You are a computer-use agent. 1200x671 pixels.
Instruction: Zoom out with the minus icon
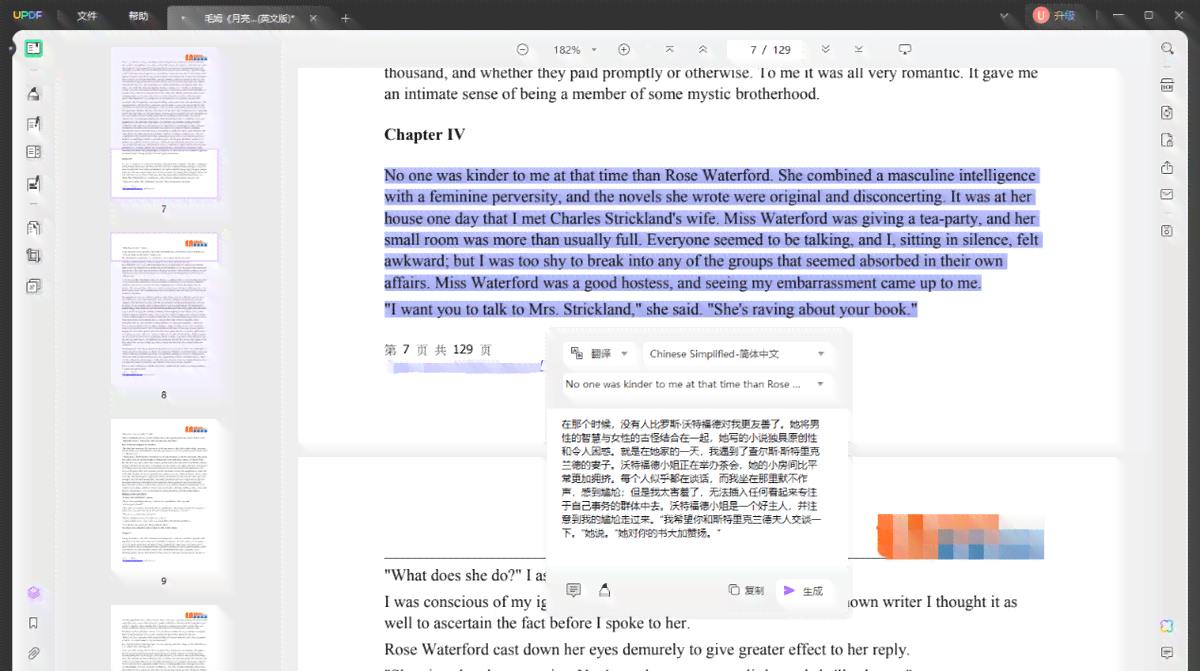click(522, 49)
